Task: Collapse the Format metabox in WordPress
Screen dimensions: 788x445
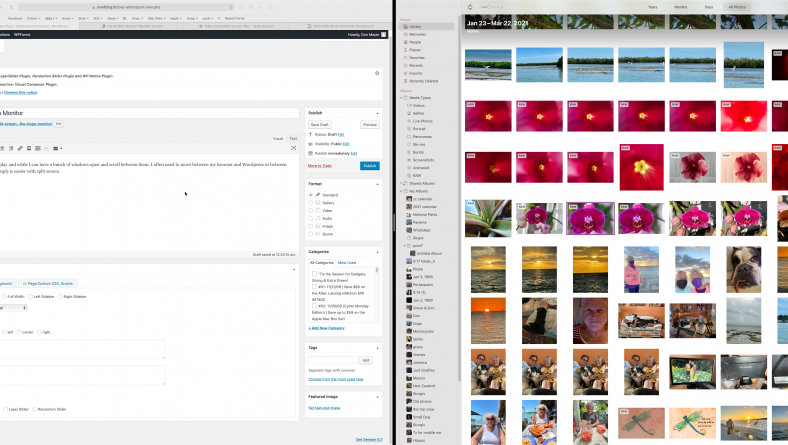Action: [x=377, y=184]
